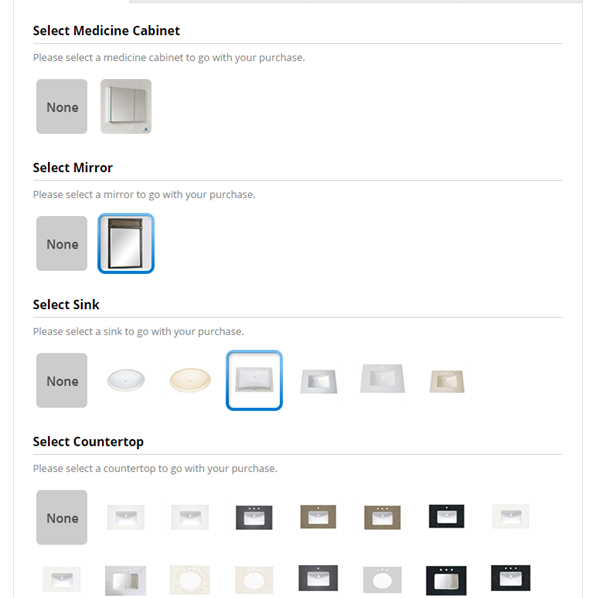Select the beige rectangular sink top

pyautogui.click(x=447, y=380)
